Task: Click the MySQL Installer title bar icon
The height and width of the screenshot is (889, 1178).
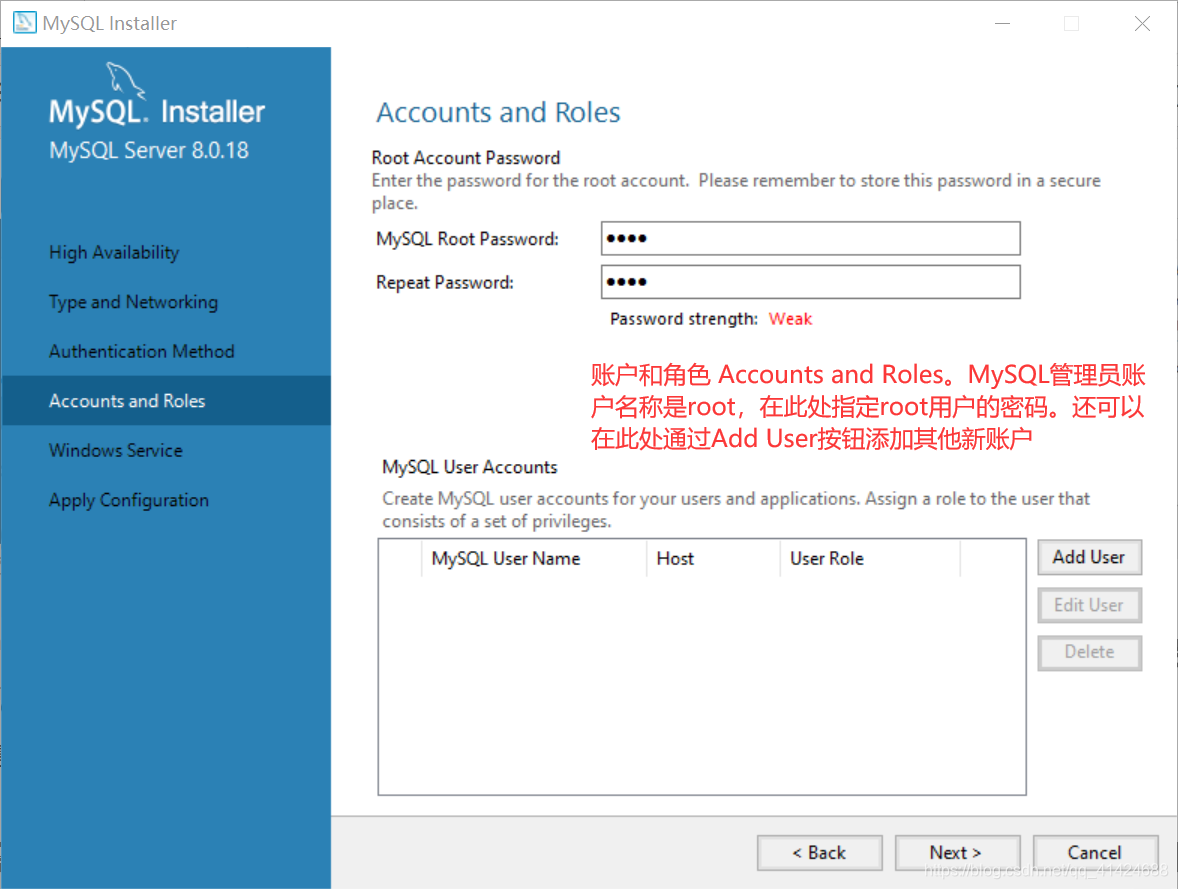Action: 24,23
